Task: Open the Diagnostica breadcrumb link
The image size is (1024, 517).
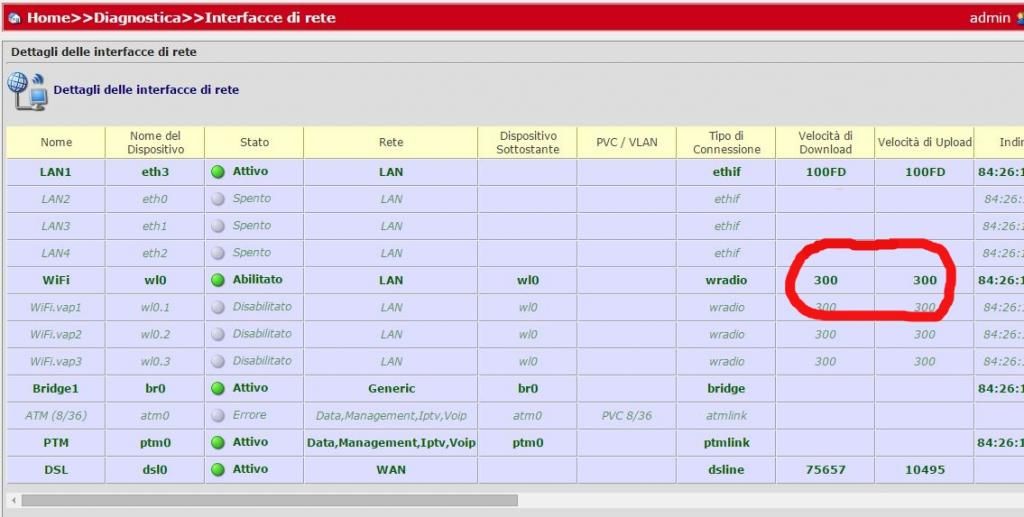Action: coord(139,18)
